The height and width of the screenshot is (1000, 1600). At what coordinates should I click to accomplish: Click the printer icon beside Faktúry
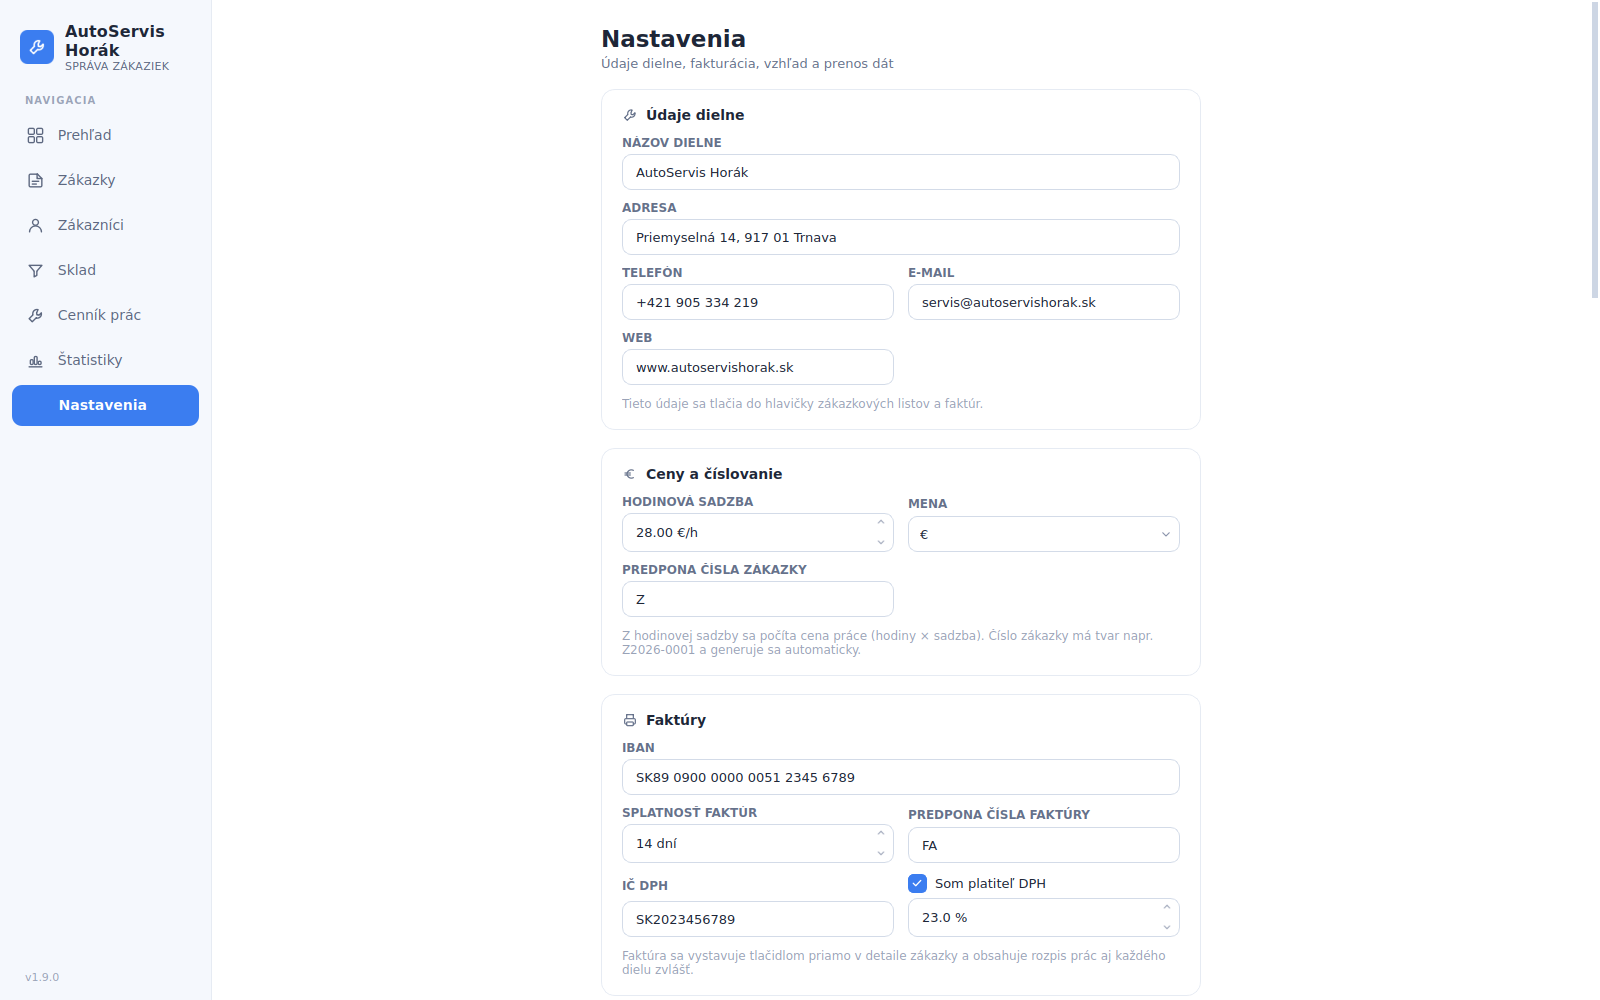point(630,720)
